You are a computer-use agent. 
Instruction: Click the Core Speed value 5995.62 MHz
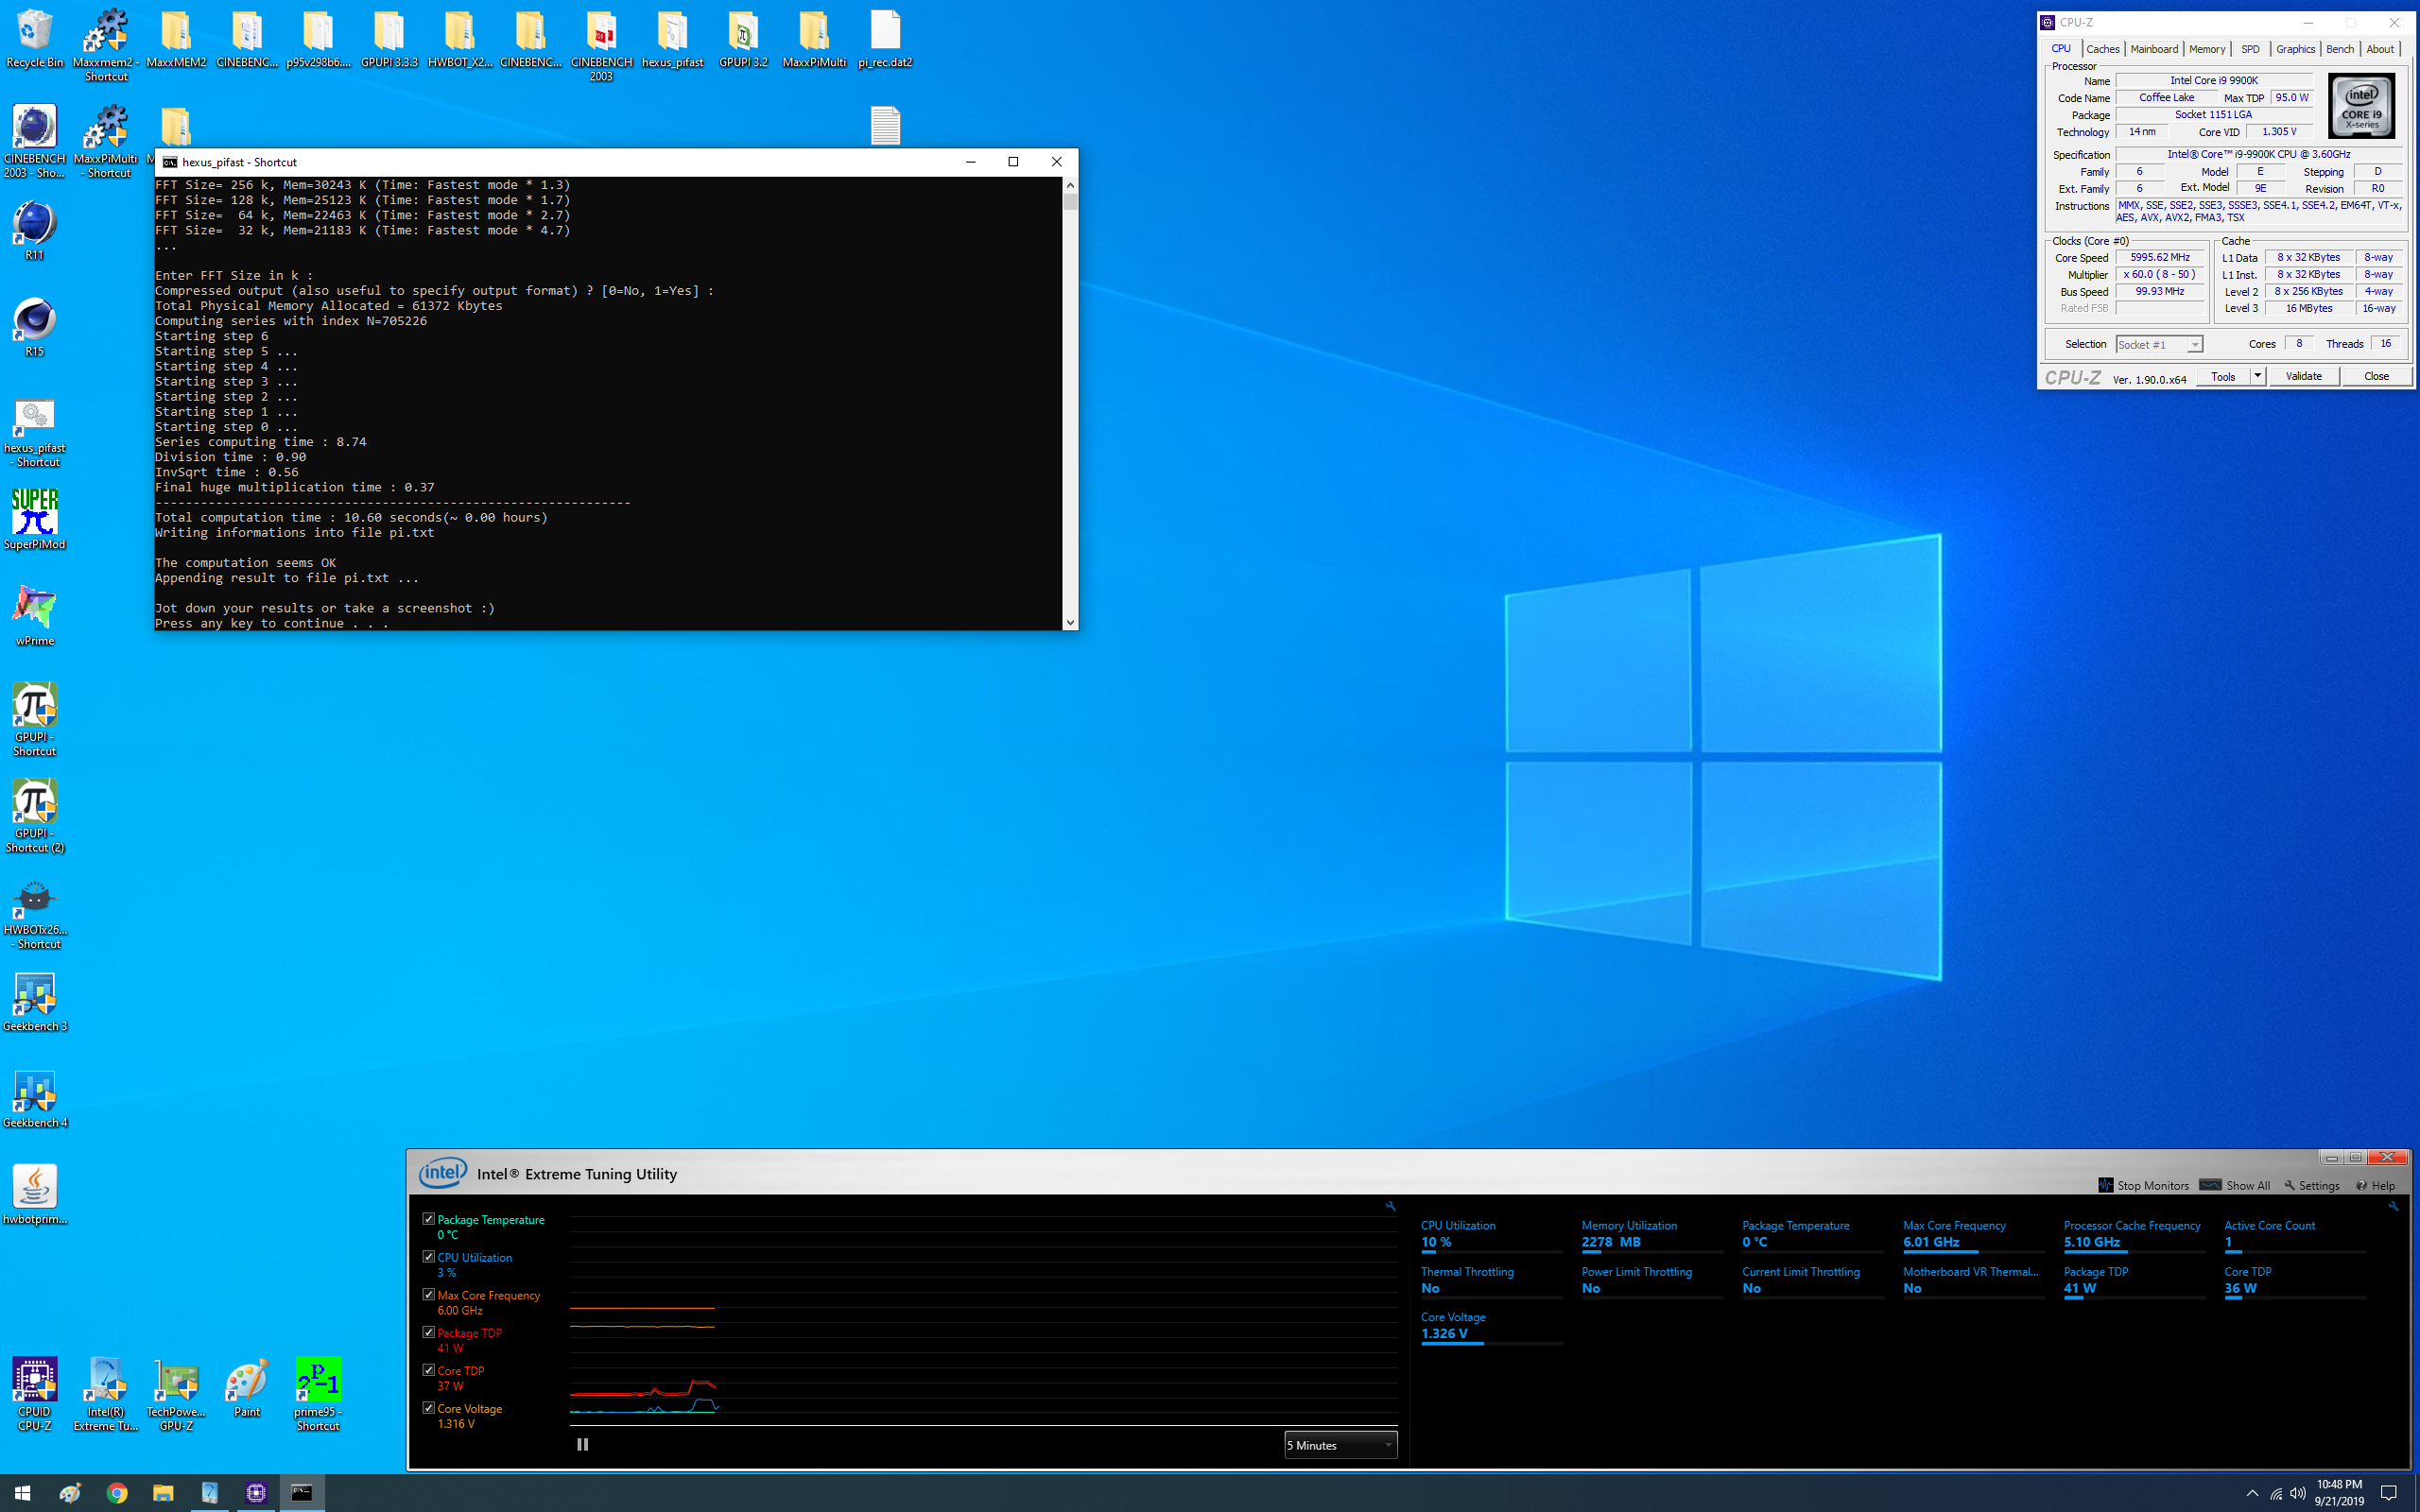click(x=2160, y=257)
